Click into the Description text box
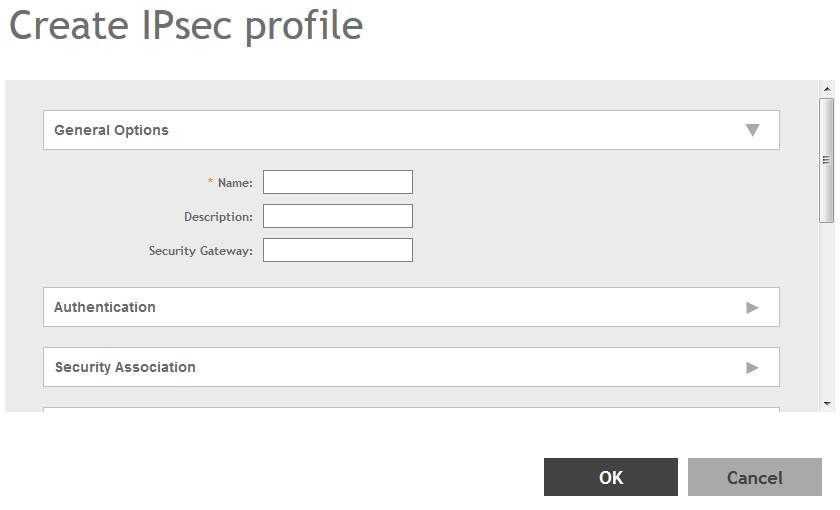This screenshot has height=510, width=840. [337, 216]
